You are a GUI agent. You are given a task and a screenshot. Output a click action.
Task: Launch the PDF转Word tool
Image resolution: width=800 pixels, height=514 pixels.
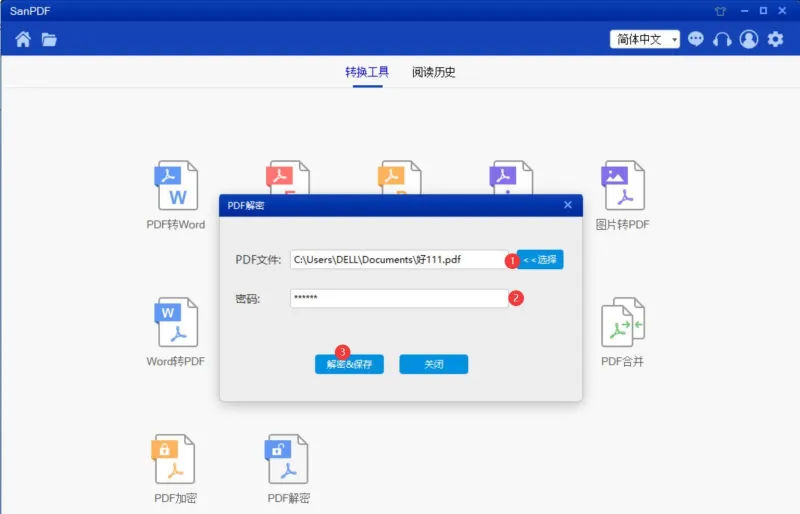coord(176,195)
